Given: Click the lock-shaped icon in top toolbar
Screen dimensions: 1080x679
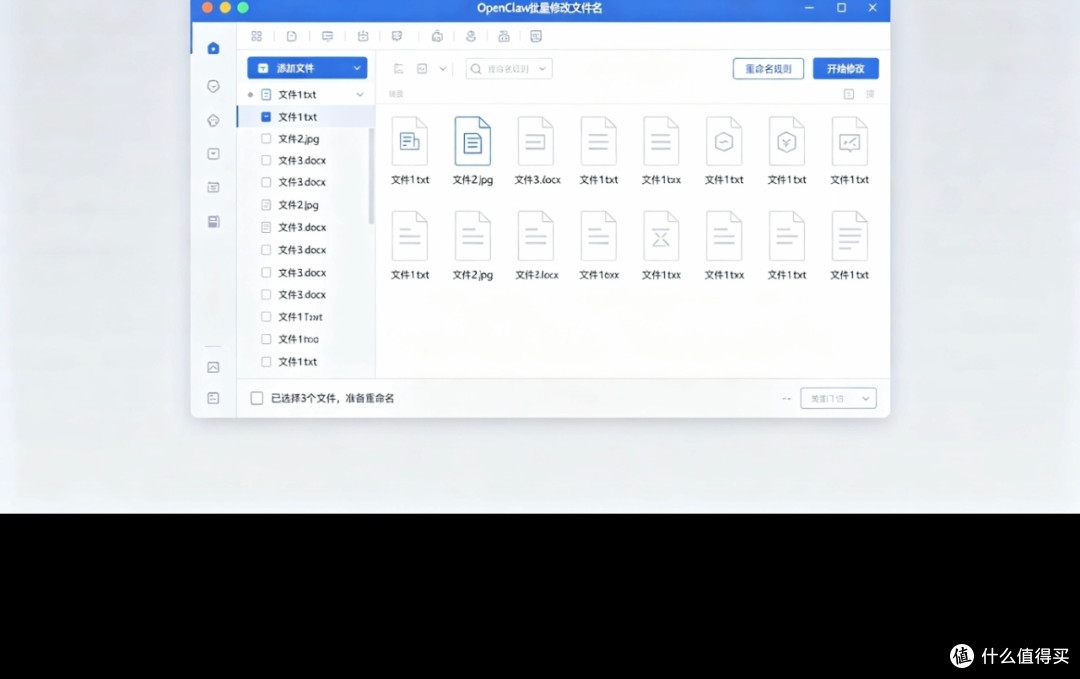Looking at the screenshot, I should (504, 36).
